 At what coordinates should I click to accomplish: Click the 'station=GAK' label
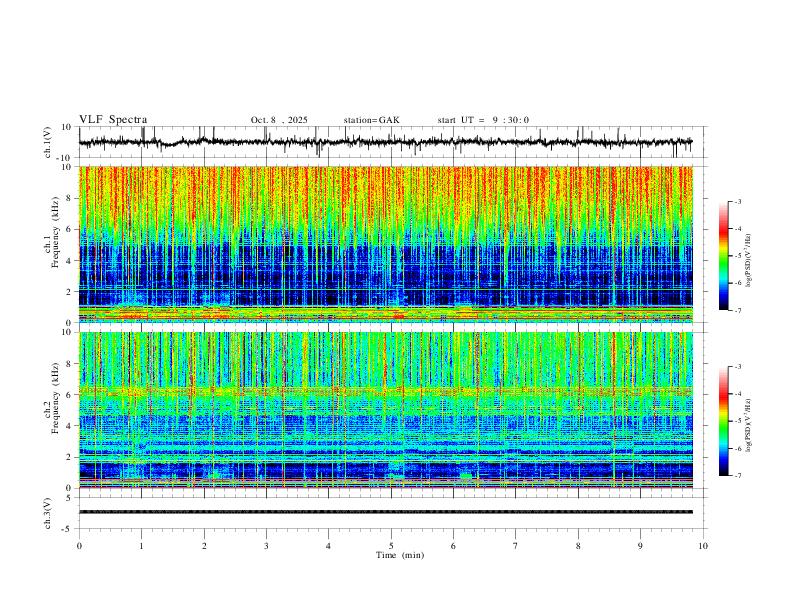371,120
